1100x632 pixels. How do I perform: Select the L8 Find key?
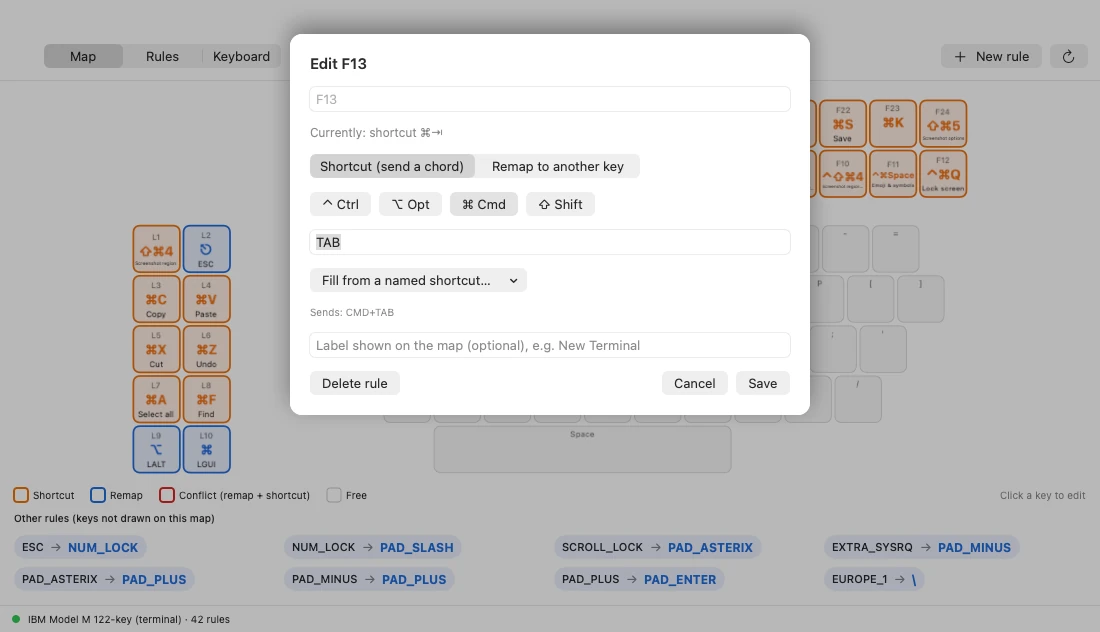pyautogui.click(x=206, y=399)
